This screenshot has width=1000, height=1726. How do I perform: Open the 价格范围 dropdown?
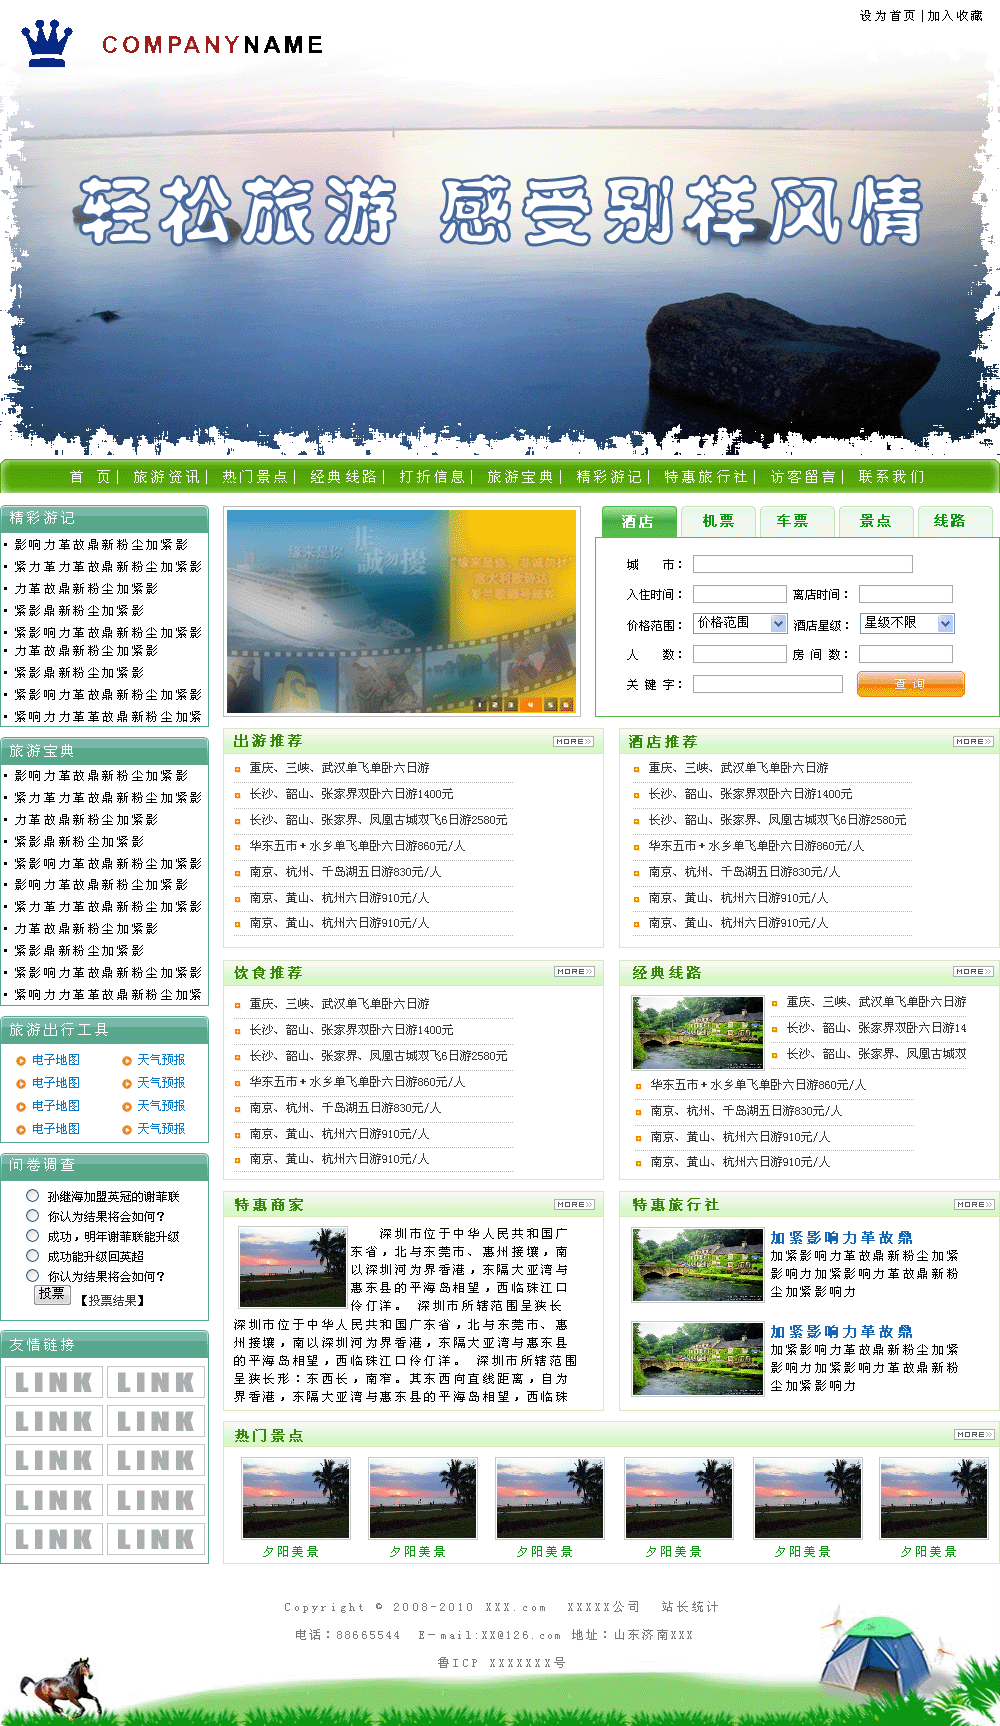coord(741,623)
